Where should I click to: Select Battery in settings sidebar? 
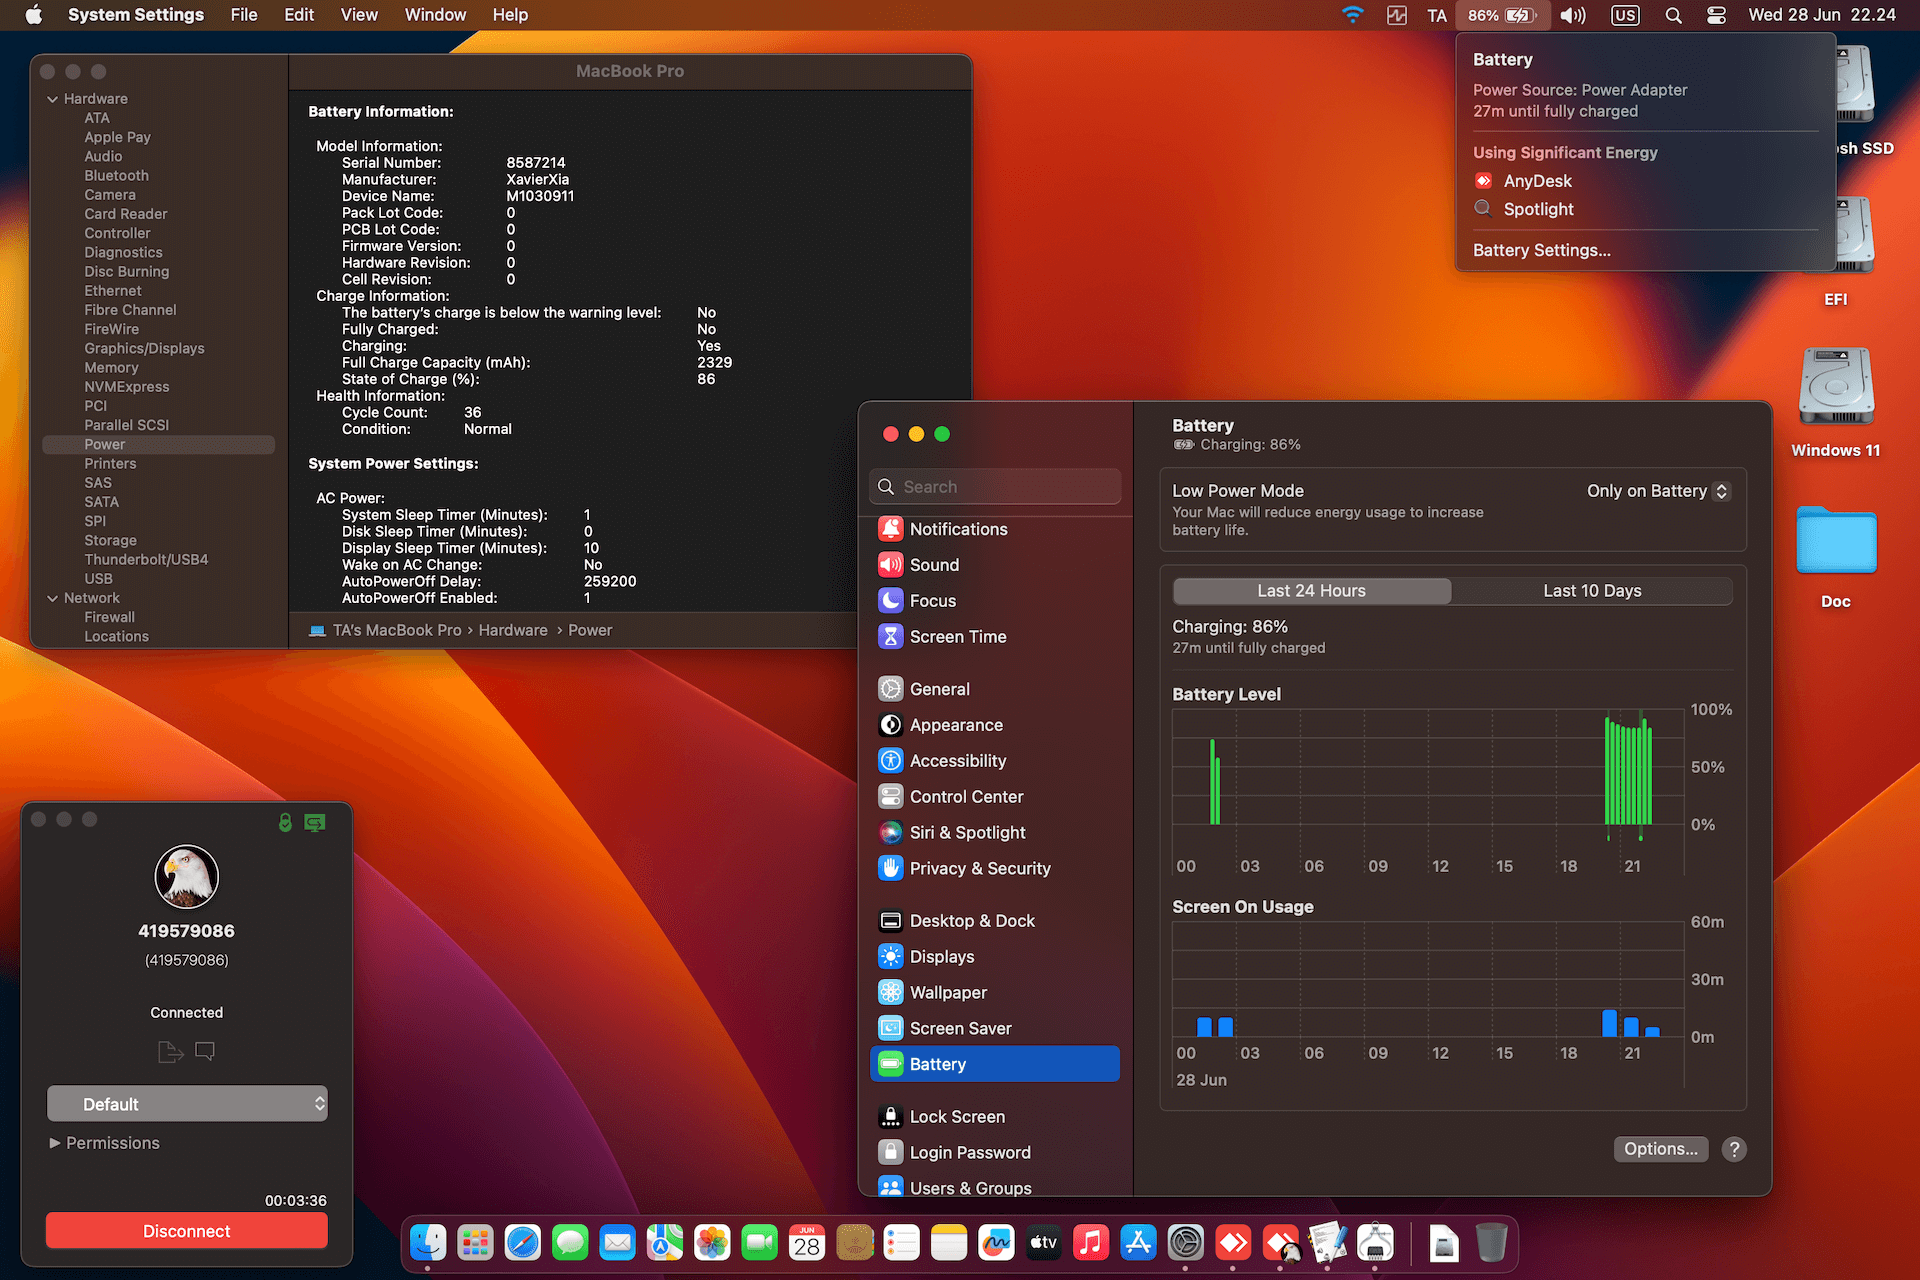click(995, 1064)
